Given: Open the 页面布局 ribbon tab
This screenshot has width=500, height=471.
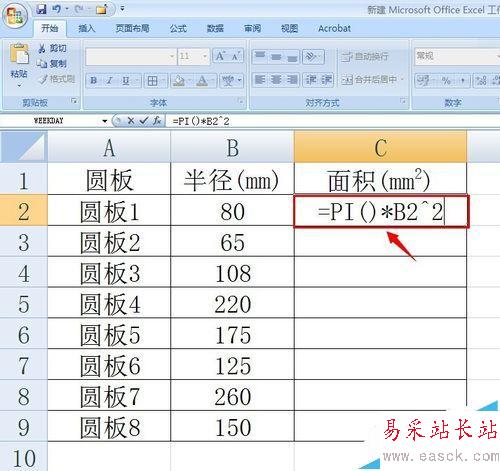Looking at the screenshot, I should pyautogui.click(x=133, y=29).
